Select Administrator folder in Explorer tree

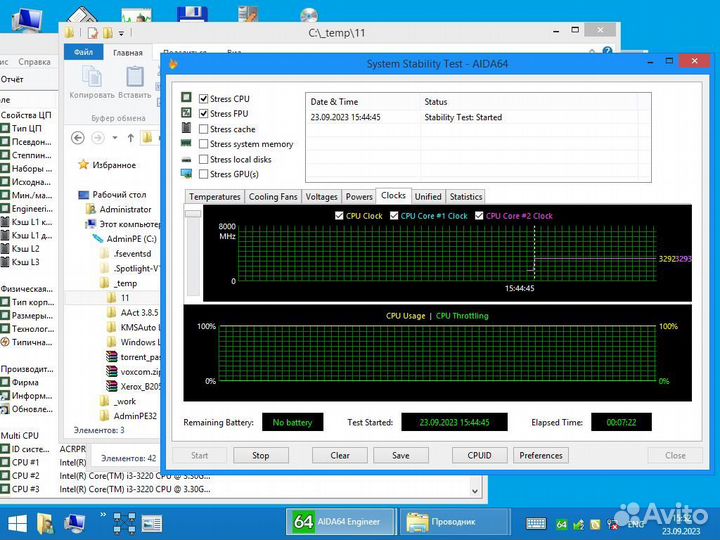pyautogui.click(x=125, y=209)
